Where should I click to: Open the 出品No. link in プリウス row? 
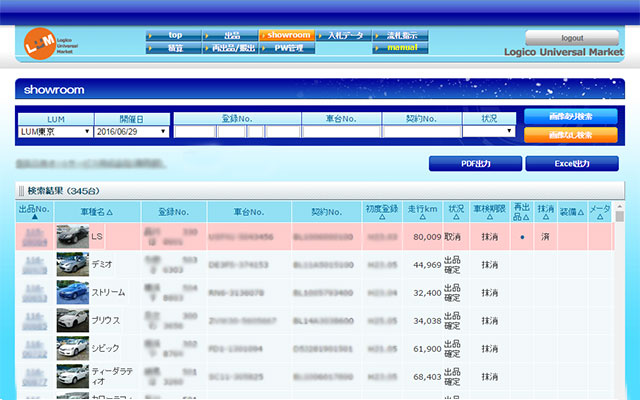[x=34, y=321]
